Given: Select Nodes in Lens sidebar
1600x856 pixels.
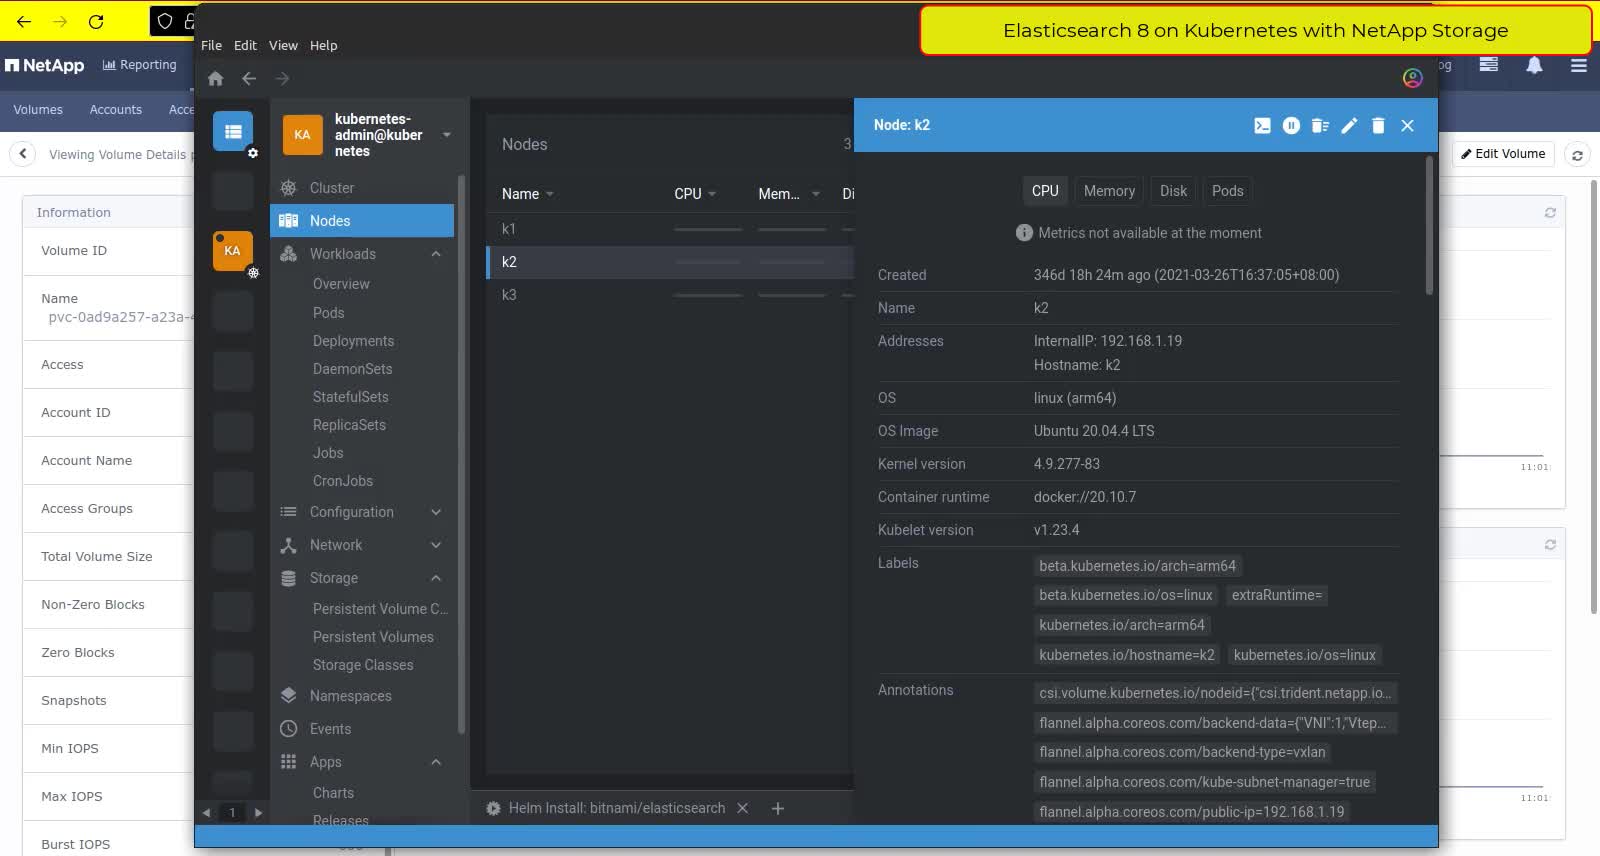Looking at the screenshot, I should (x=361, y=221).
